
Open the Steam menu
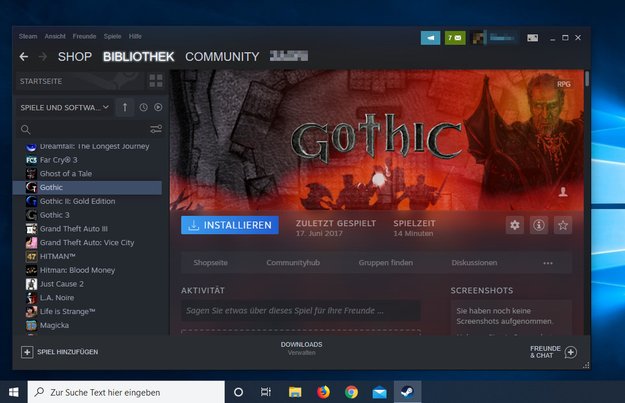point(28,36)
